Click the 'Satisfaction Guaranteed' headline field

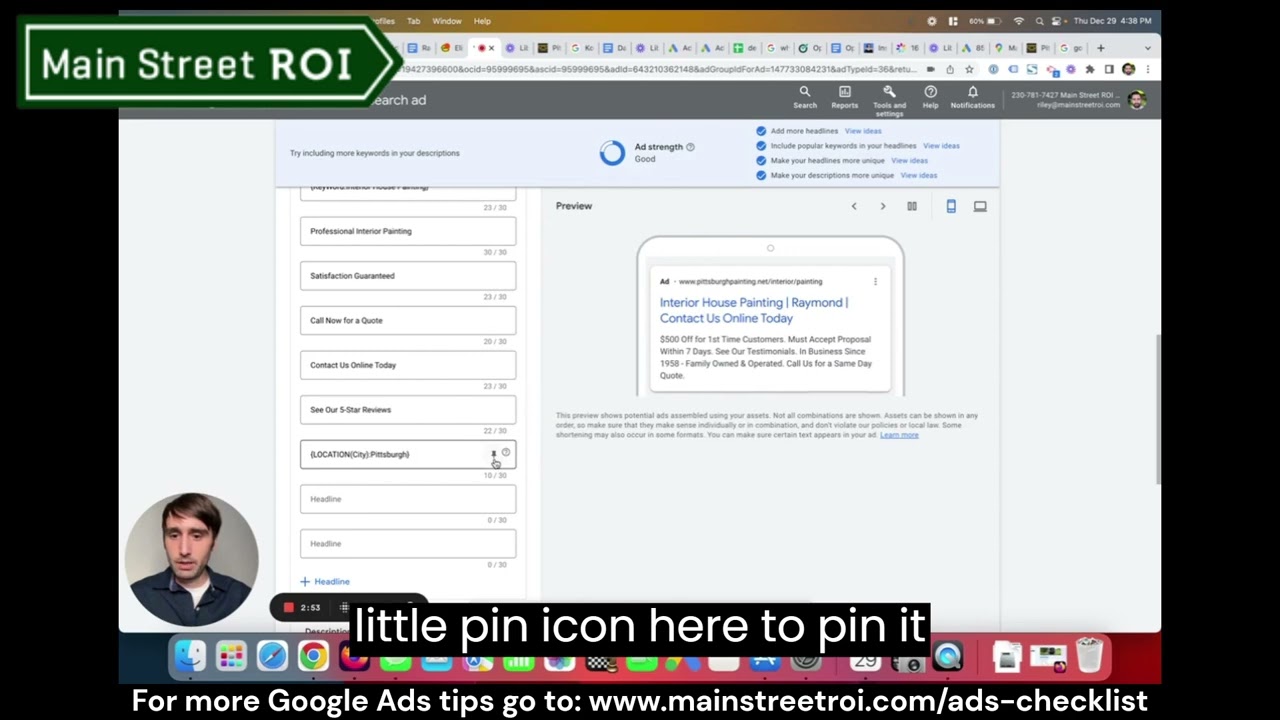(x=408, y=276)
